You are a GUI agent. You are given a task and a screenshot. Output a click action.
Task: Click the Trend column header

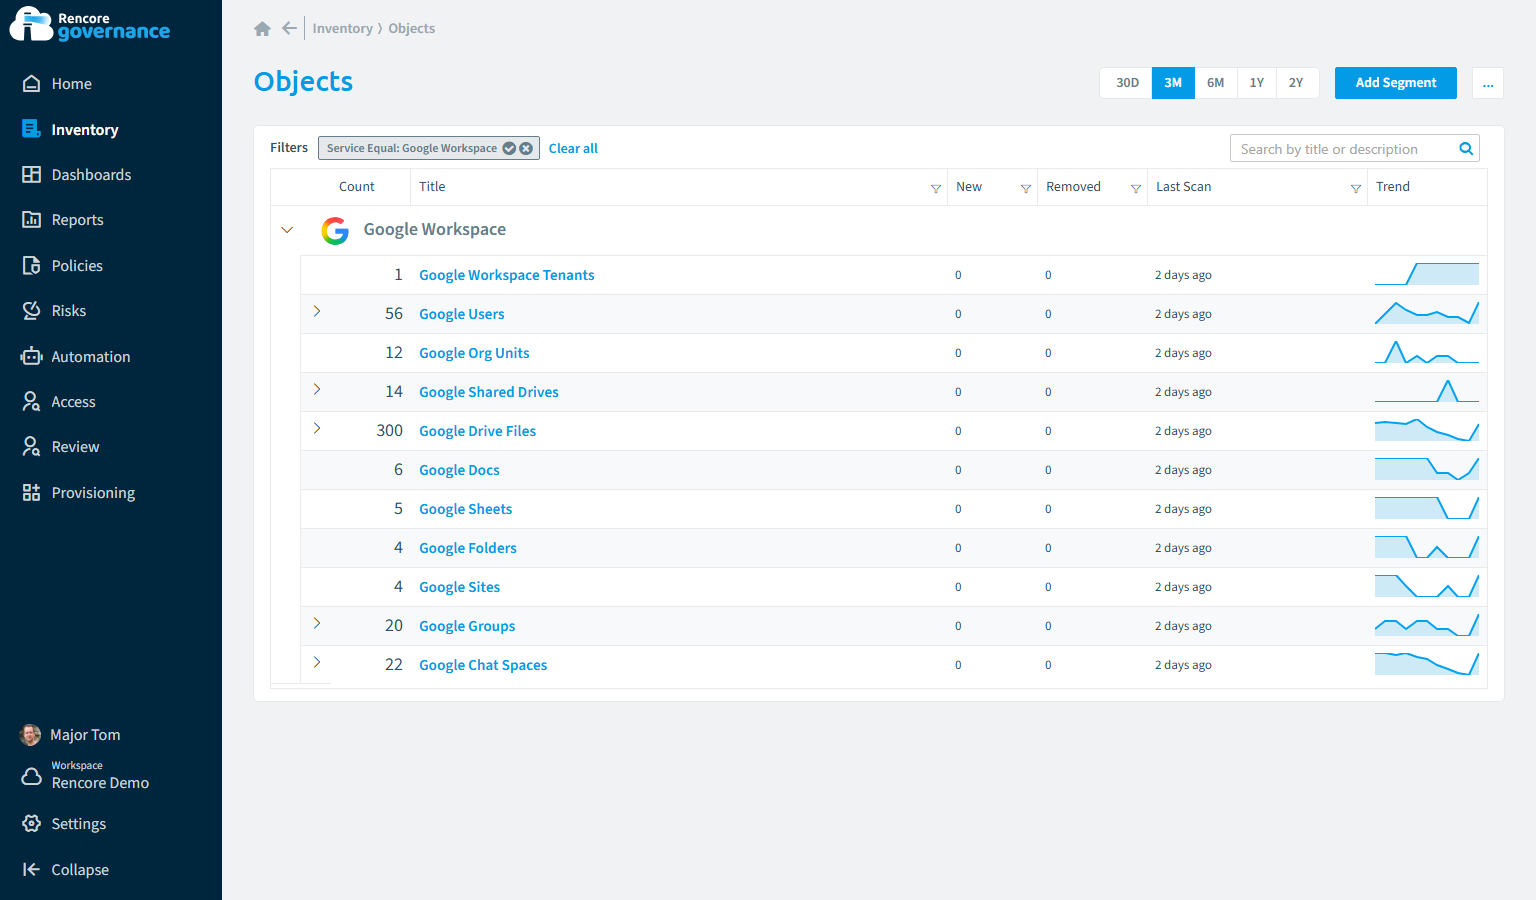point(1392,187)
